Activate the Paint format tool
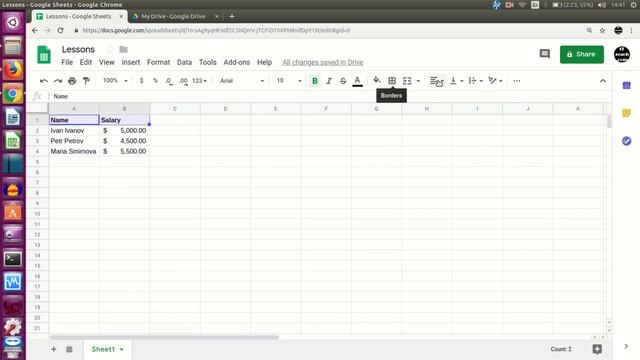The width and height of the screenshot is (640, 360). (86, 81)
